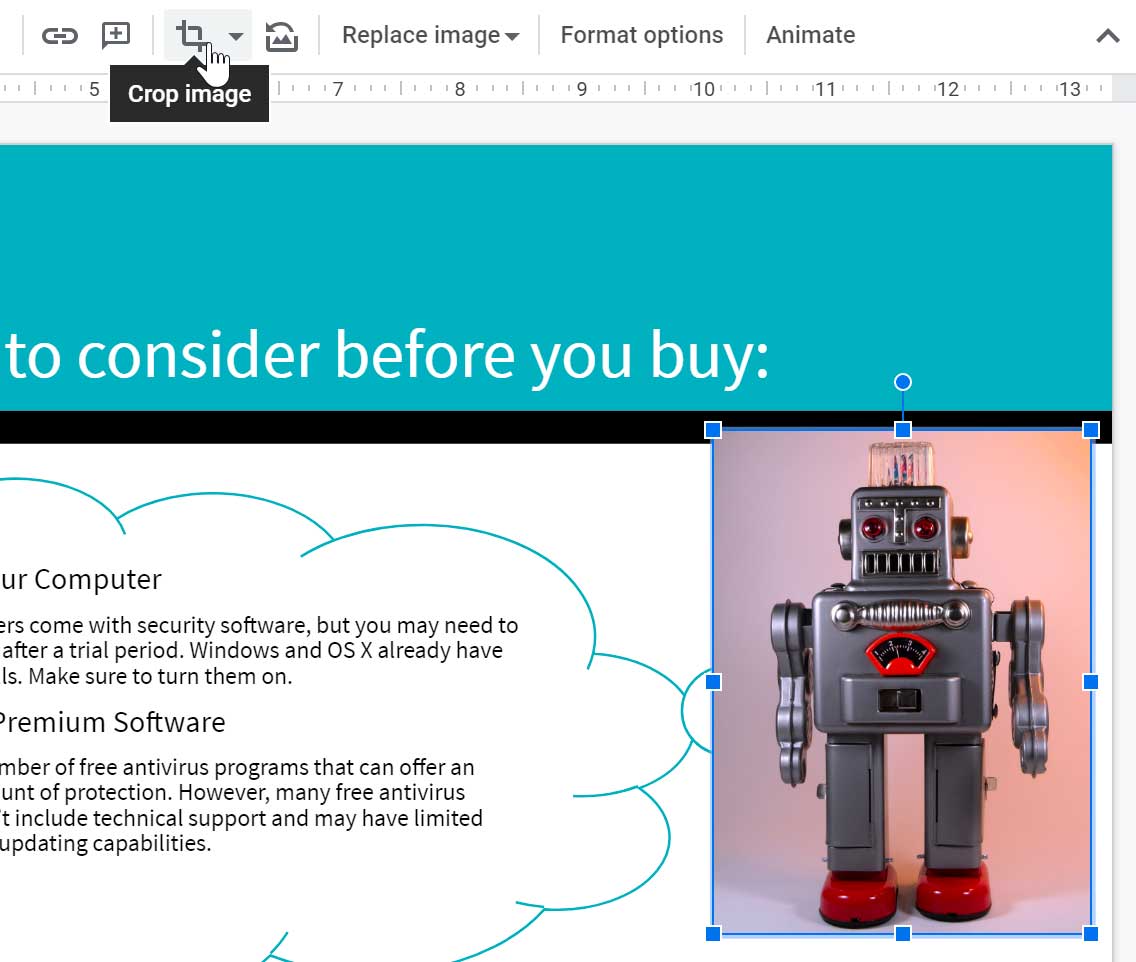
Task: Click the slide title text "to consider before you buy:"
Action: 388,355
